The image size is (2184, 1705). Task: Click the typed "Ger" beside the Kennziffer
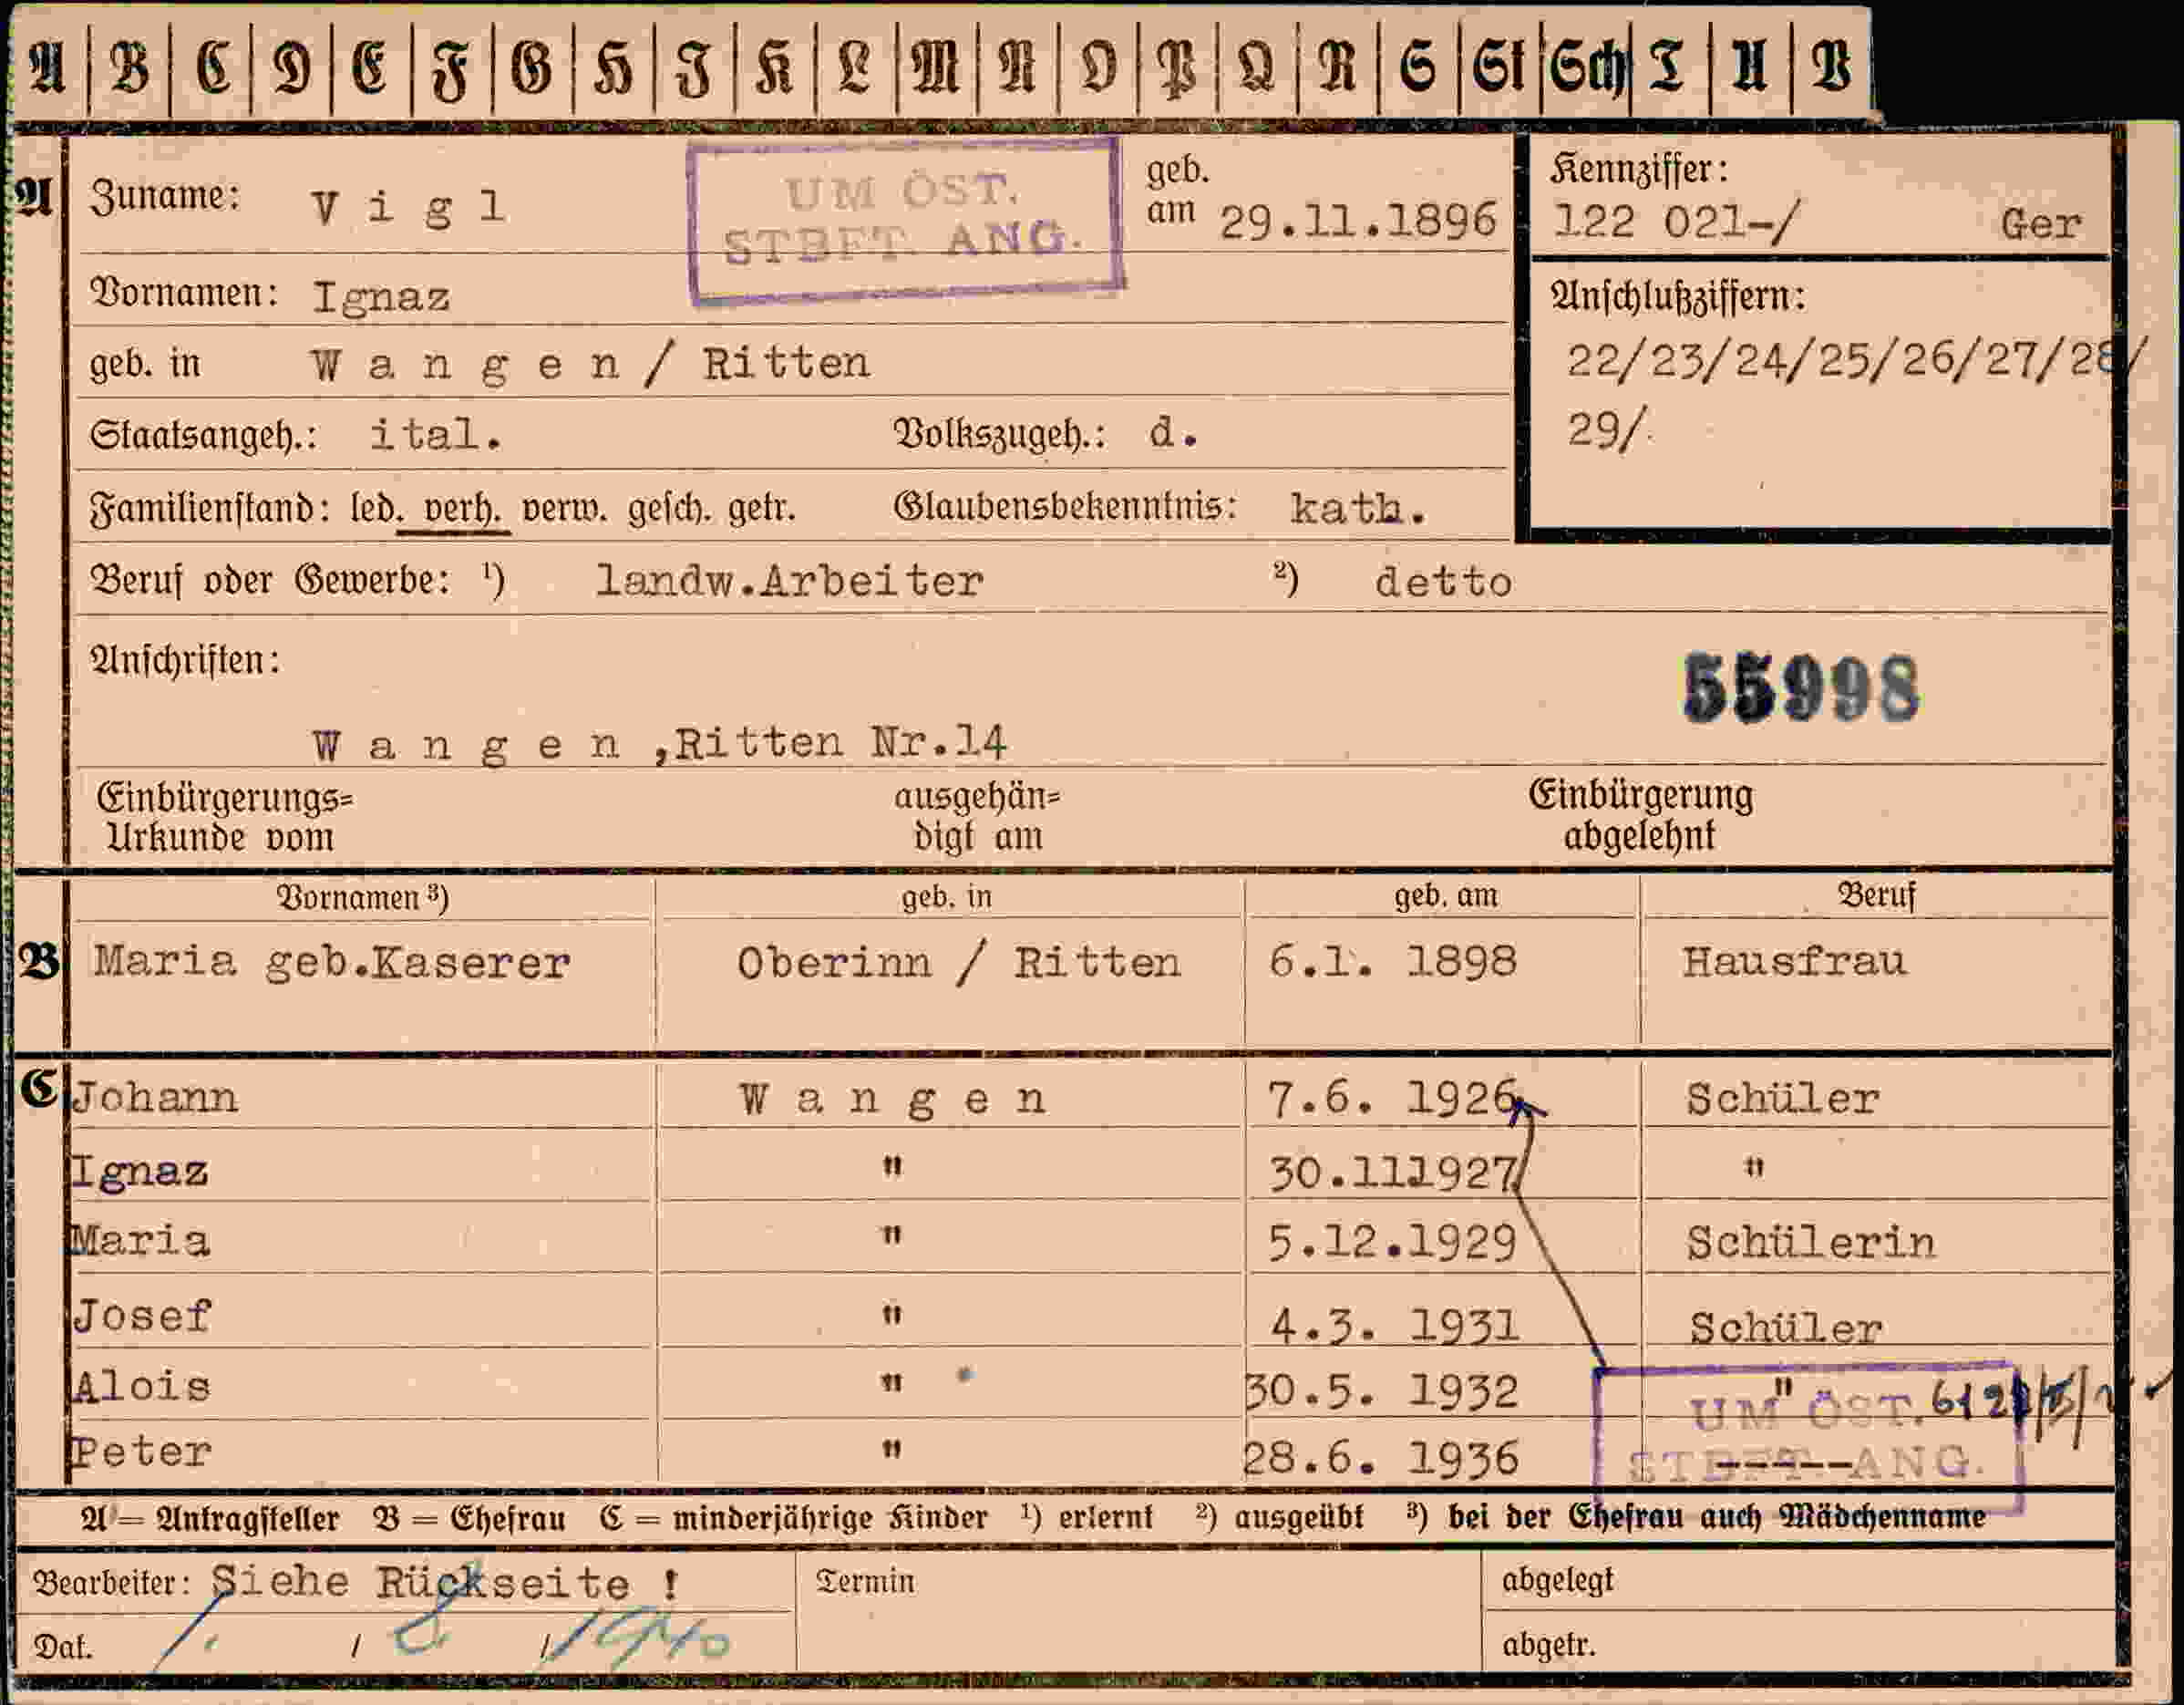(2041, 224)
